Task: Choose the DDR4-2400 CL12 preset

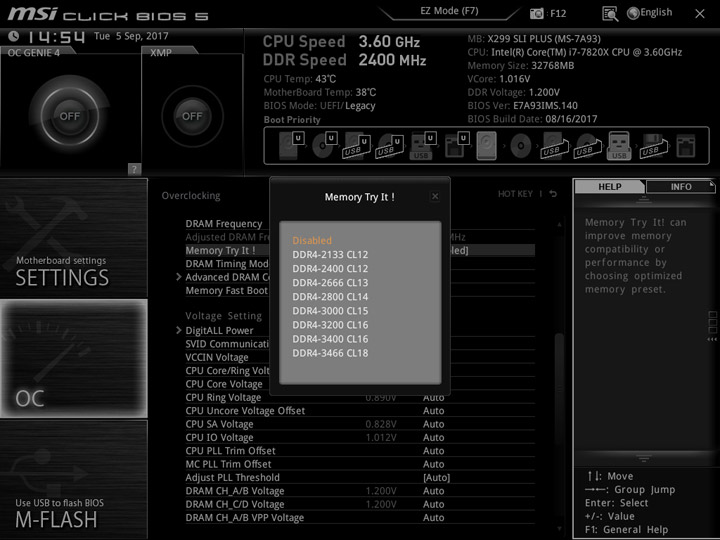Action: (x=330, y=269)
